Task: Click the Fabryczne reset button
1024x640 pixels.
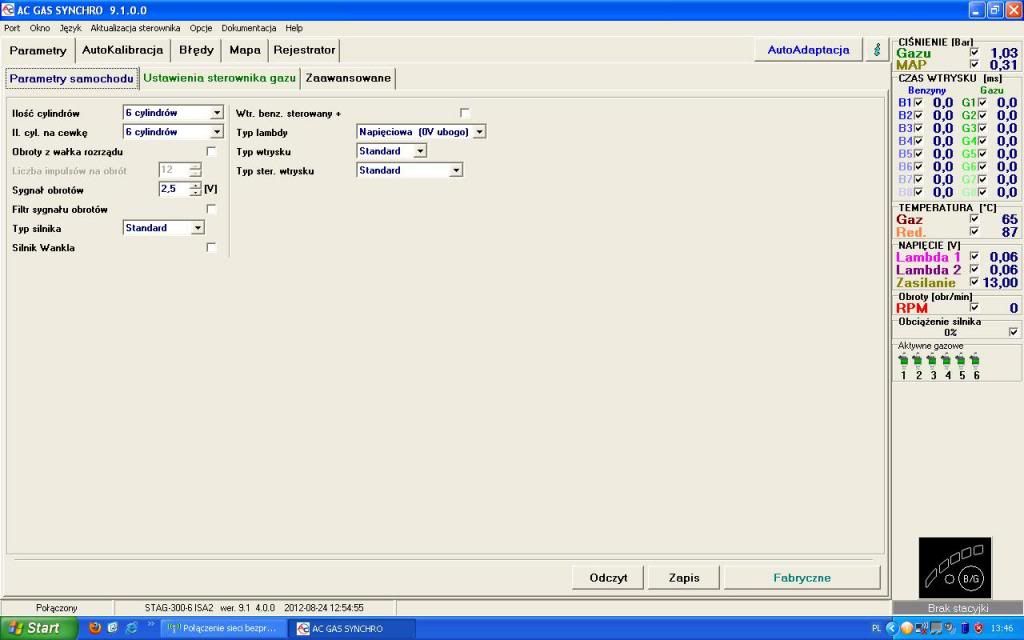Action: point(802,577)
